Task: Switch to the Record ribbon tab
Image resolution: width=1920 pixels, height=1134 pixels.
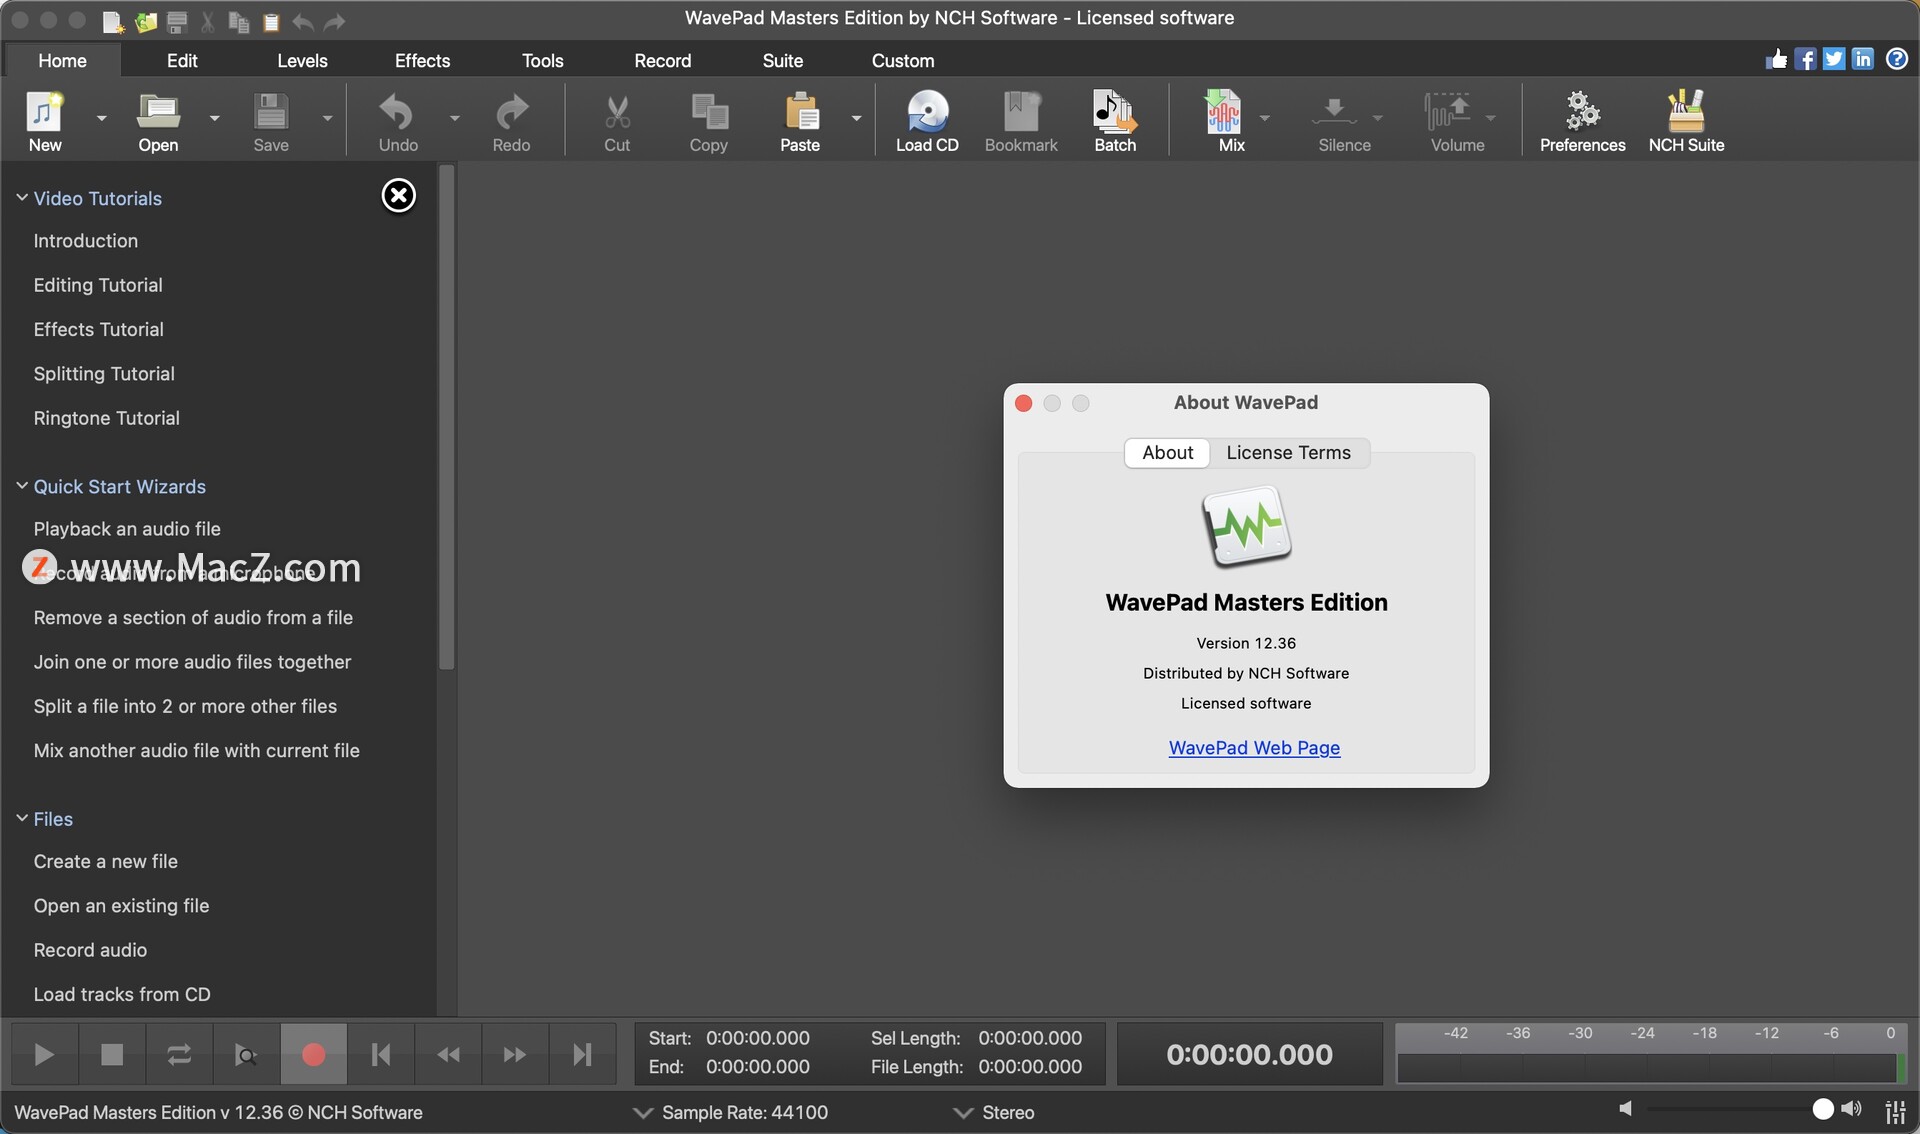Action: pyautogui.click(x=663, y=60)
